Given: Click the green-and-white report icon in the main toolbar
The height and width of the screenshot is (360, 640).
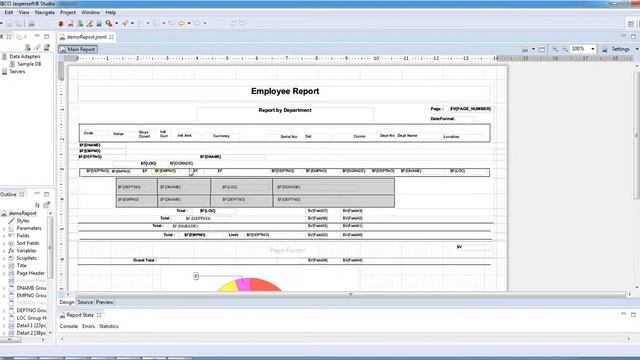Looking at the screenshot, I should coord(80,24).
